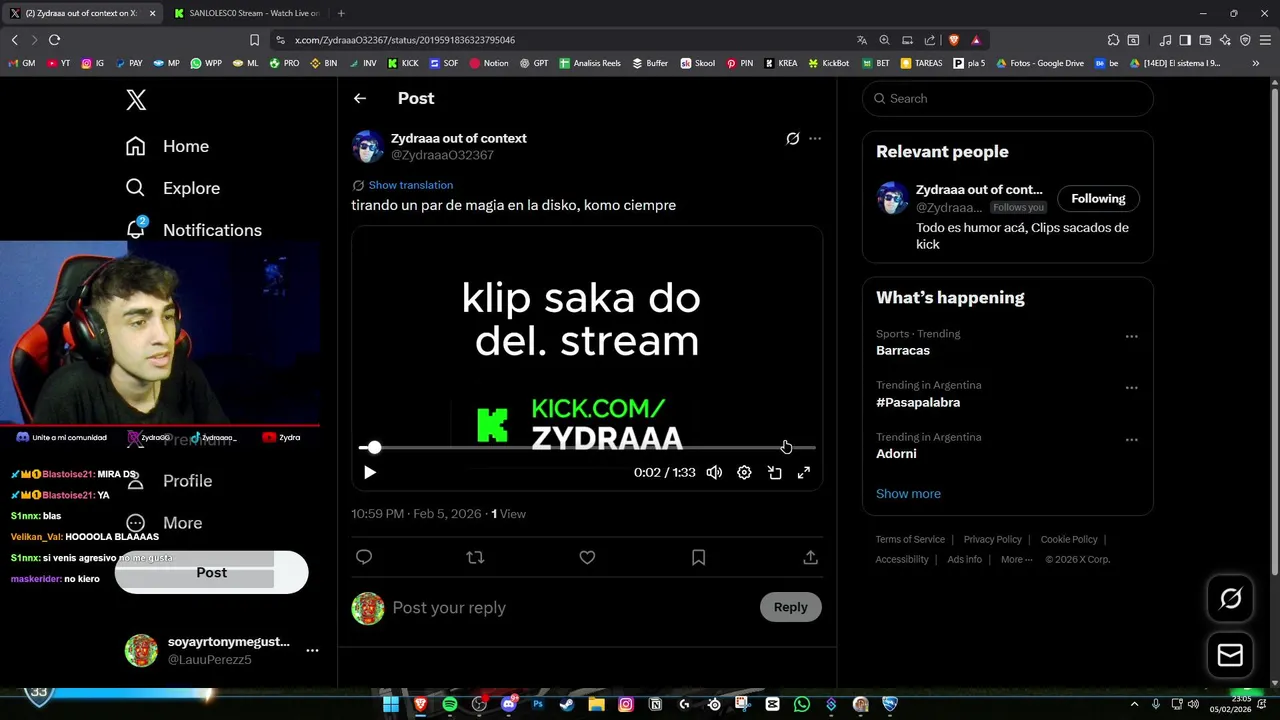Open browser extensions puzzle icon
1280x720 pixels.
pos(1113,40)
